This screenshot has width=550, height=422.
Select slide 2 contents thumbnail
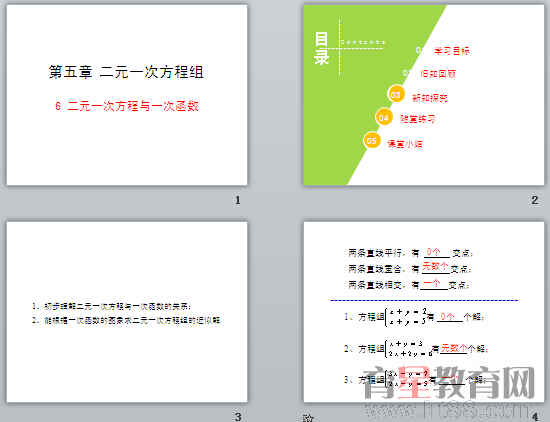pos(424,95)
